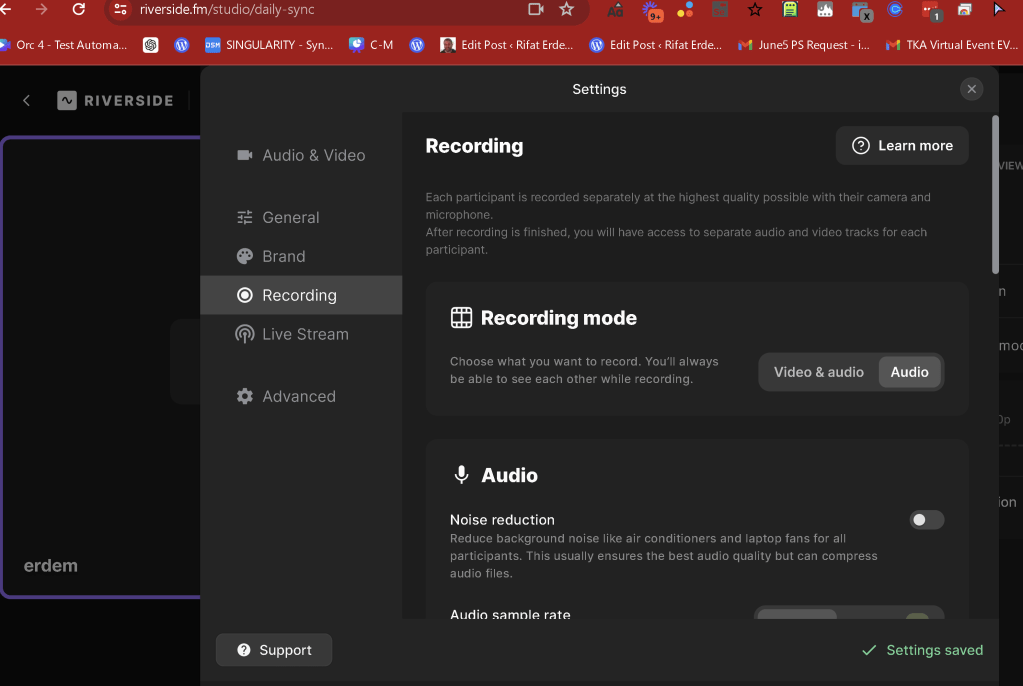Click the Audio section microphone icon
This screenshot has height=686, width=1023.
(x=461, y=475)
